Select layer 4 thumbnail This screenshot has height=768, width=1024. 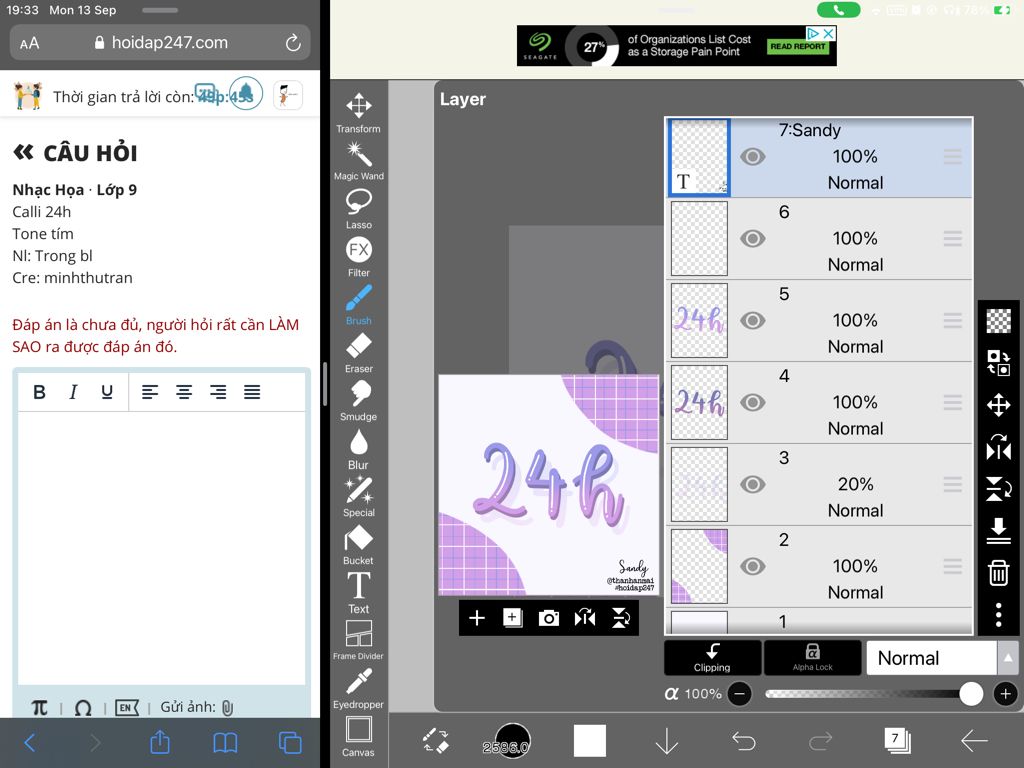pyautogui.click(x=699, y=402)
